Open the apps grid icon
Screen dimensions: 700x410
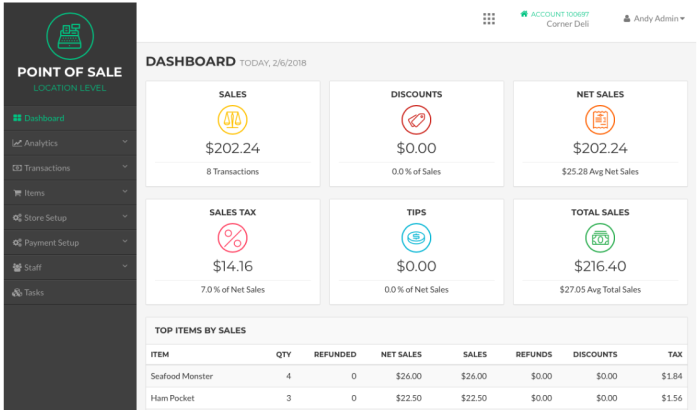489,19
